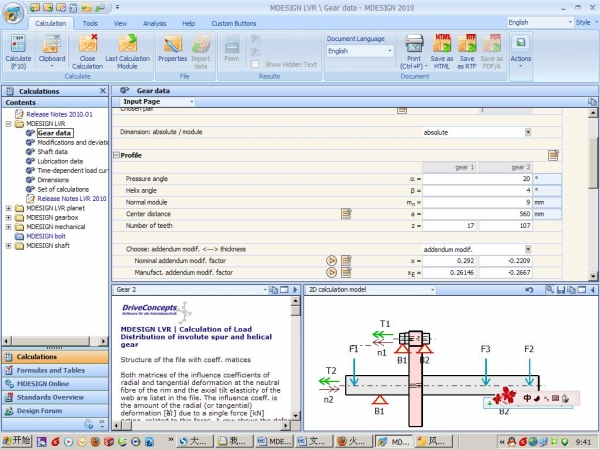Click the MDESIGN application orb button

[13, 13]
